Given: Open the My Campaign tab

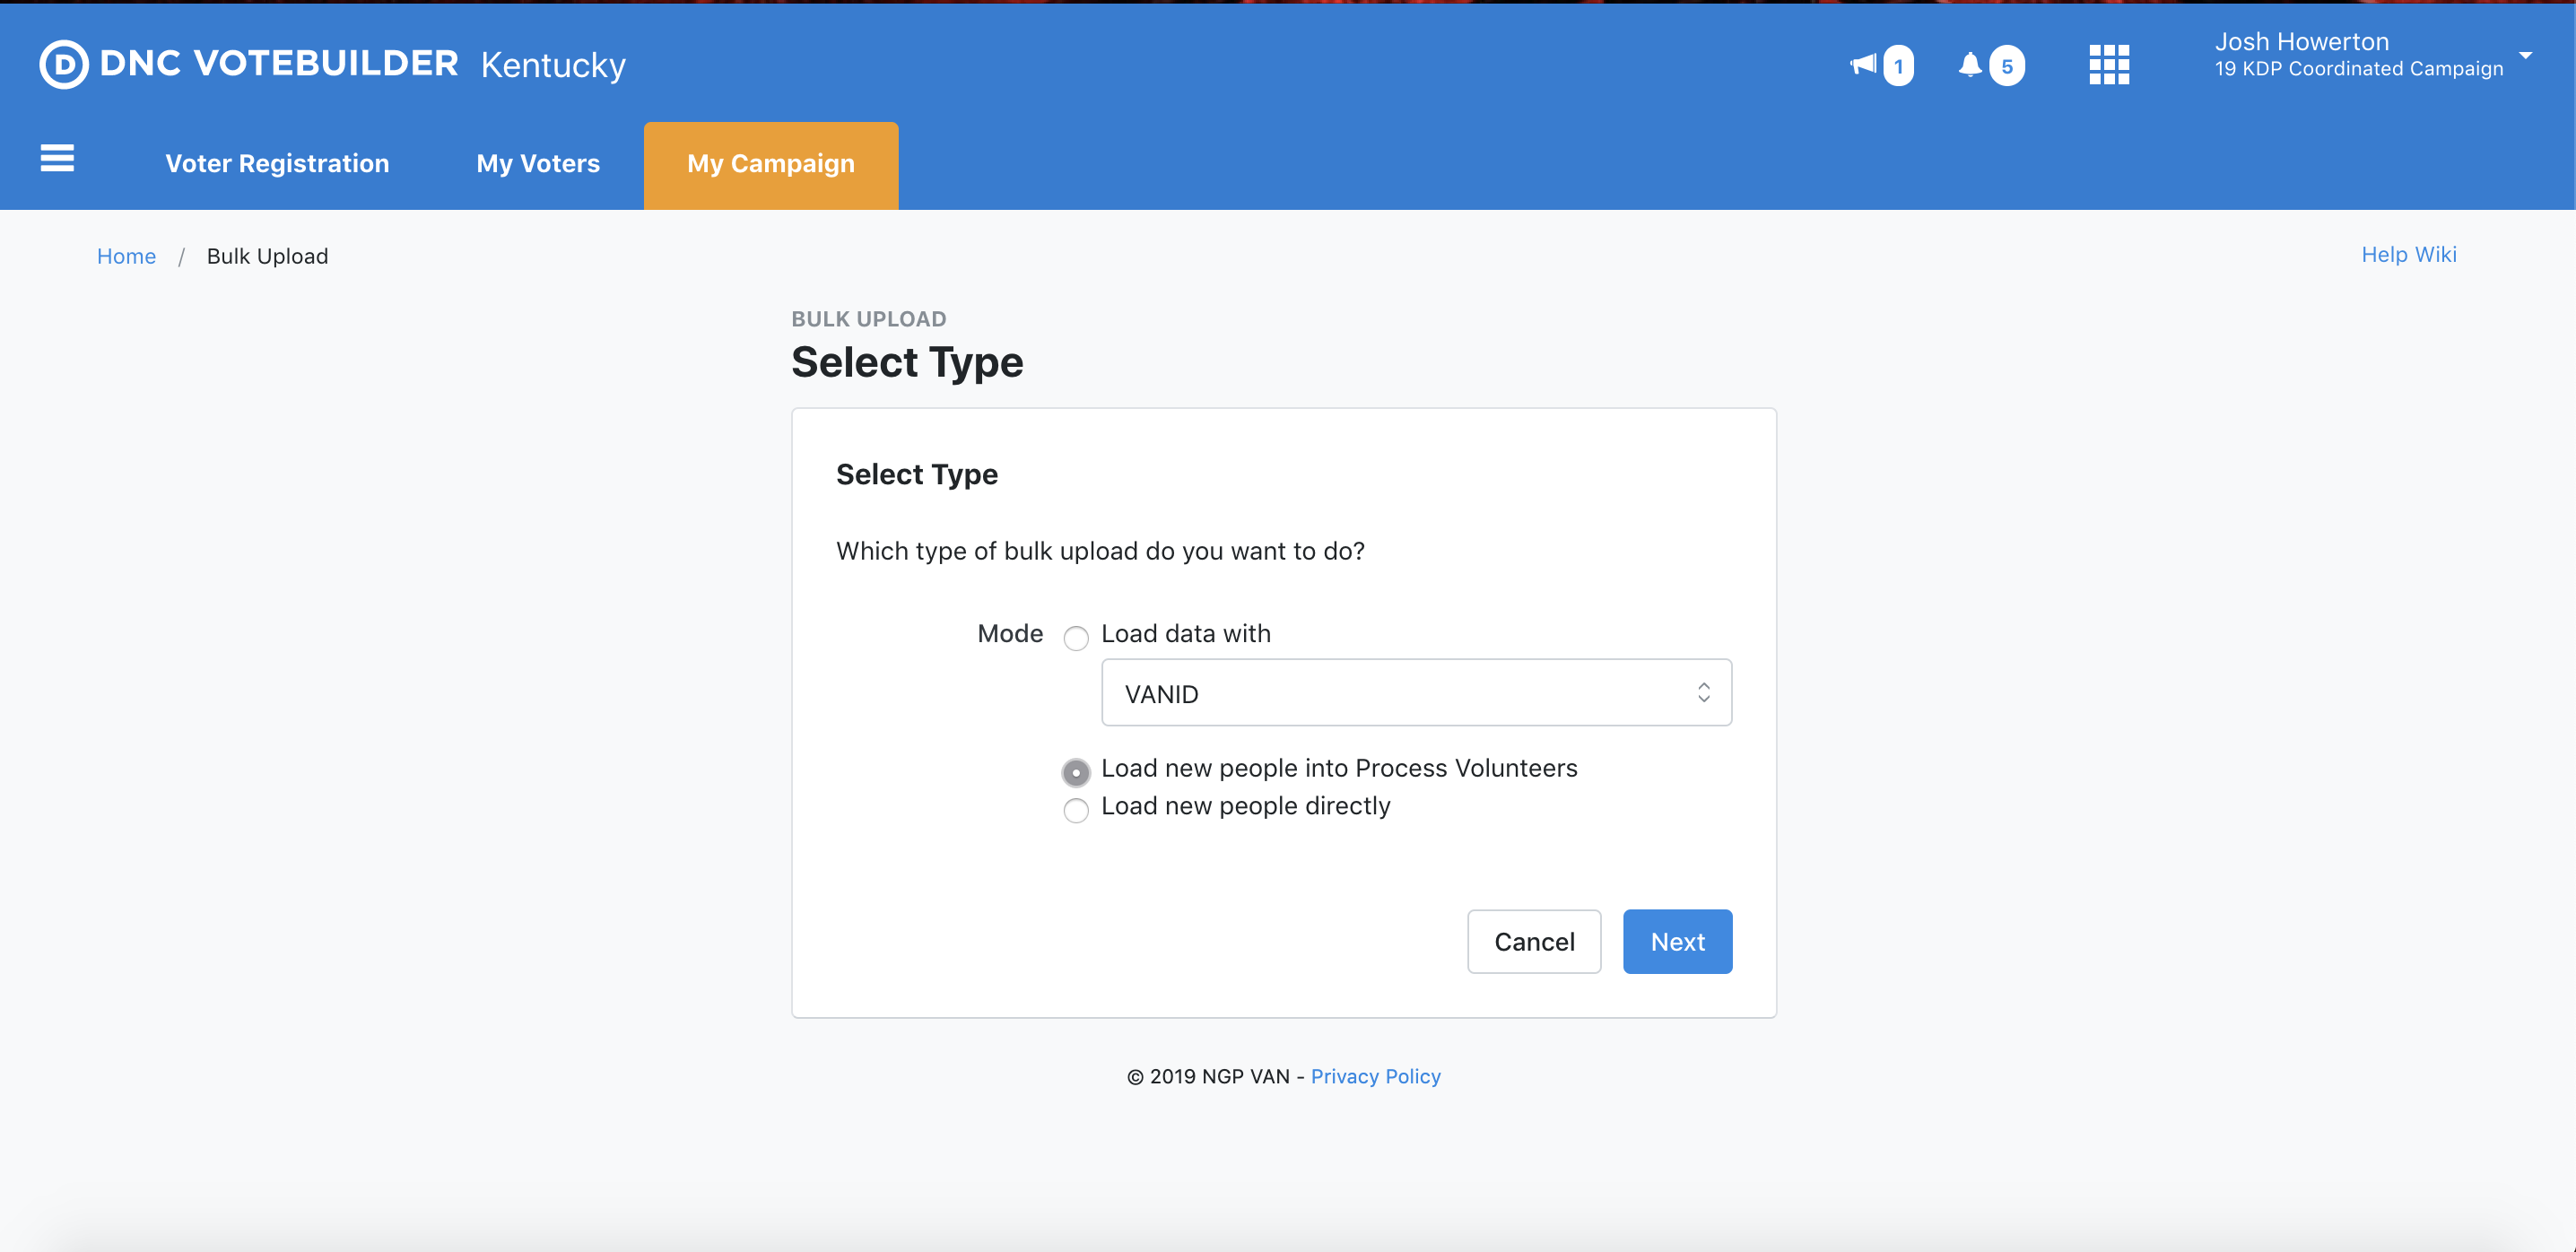Looking at the screenshot, I should [770, 164].
